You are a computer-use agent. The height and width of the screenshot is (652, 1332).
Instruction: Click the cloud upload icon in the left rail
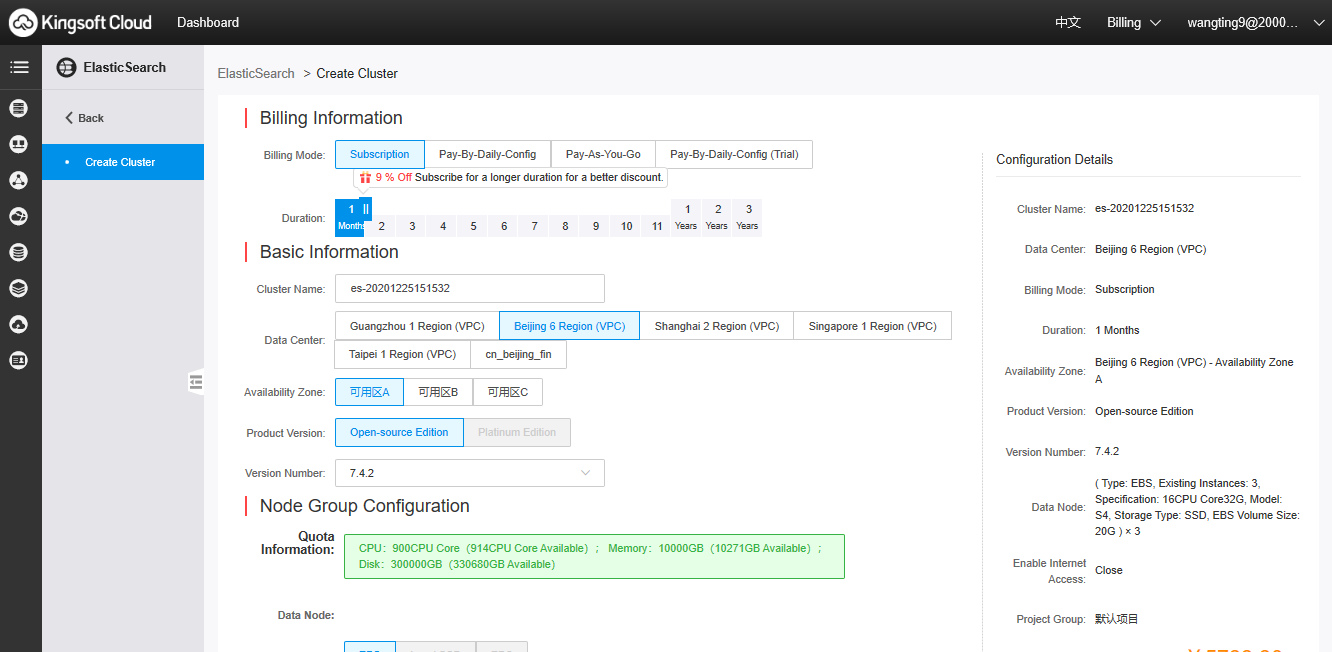[18, 324]
